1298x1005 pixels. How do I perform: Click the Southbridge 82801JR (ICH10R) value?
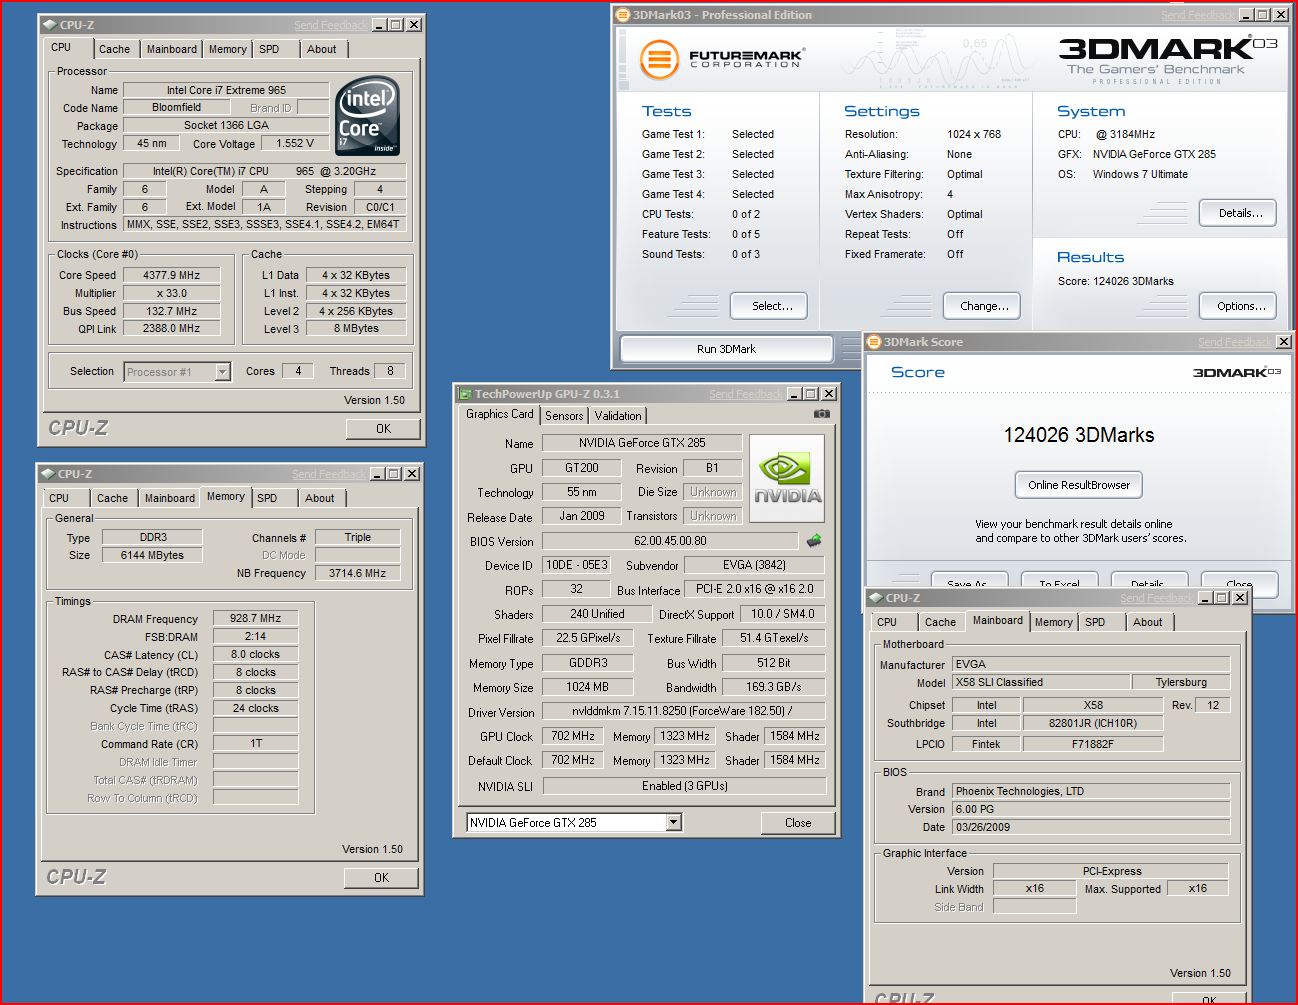(x=1093, y=723)
